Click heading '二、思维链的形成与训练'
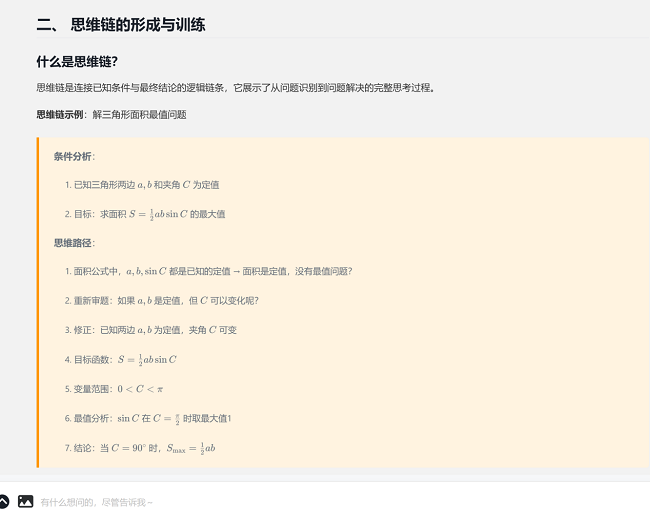 [x=121, y=25]
